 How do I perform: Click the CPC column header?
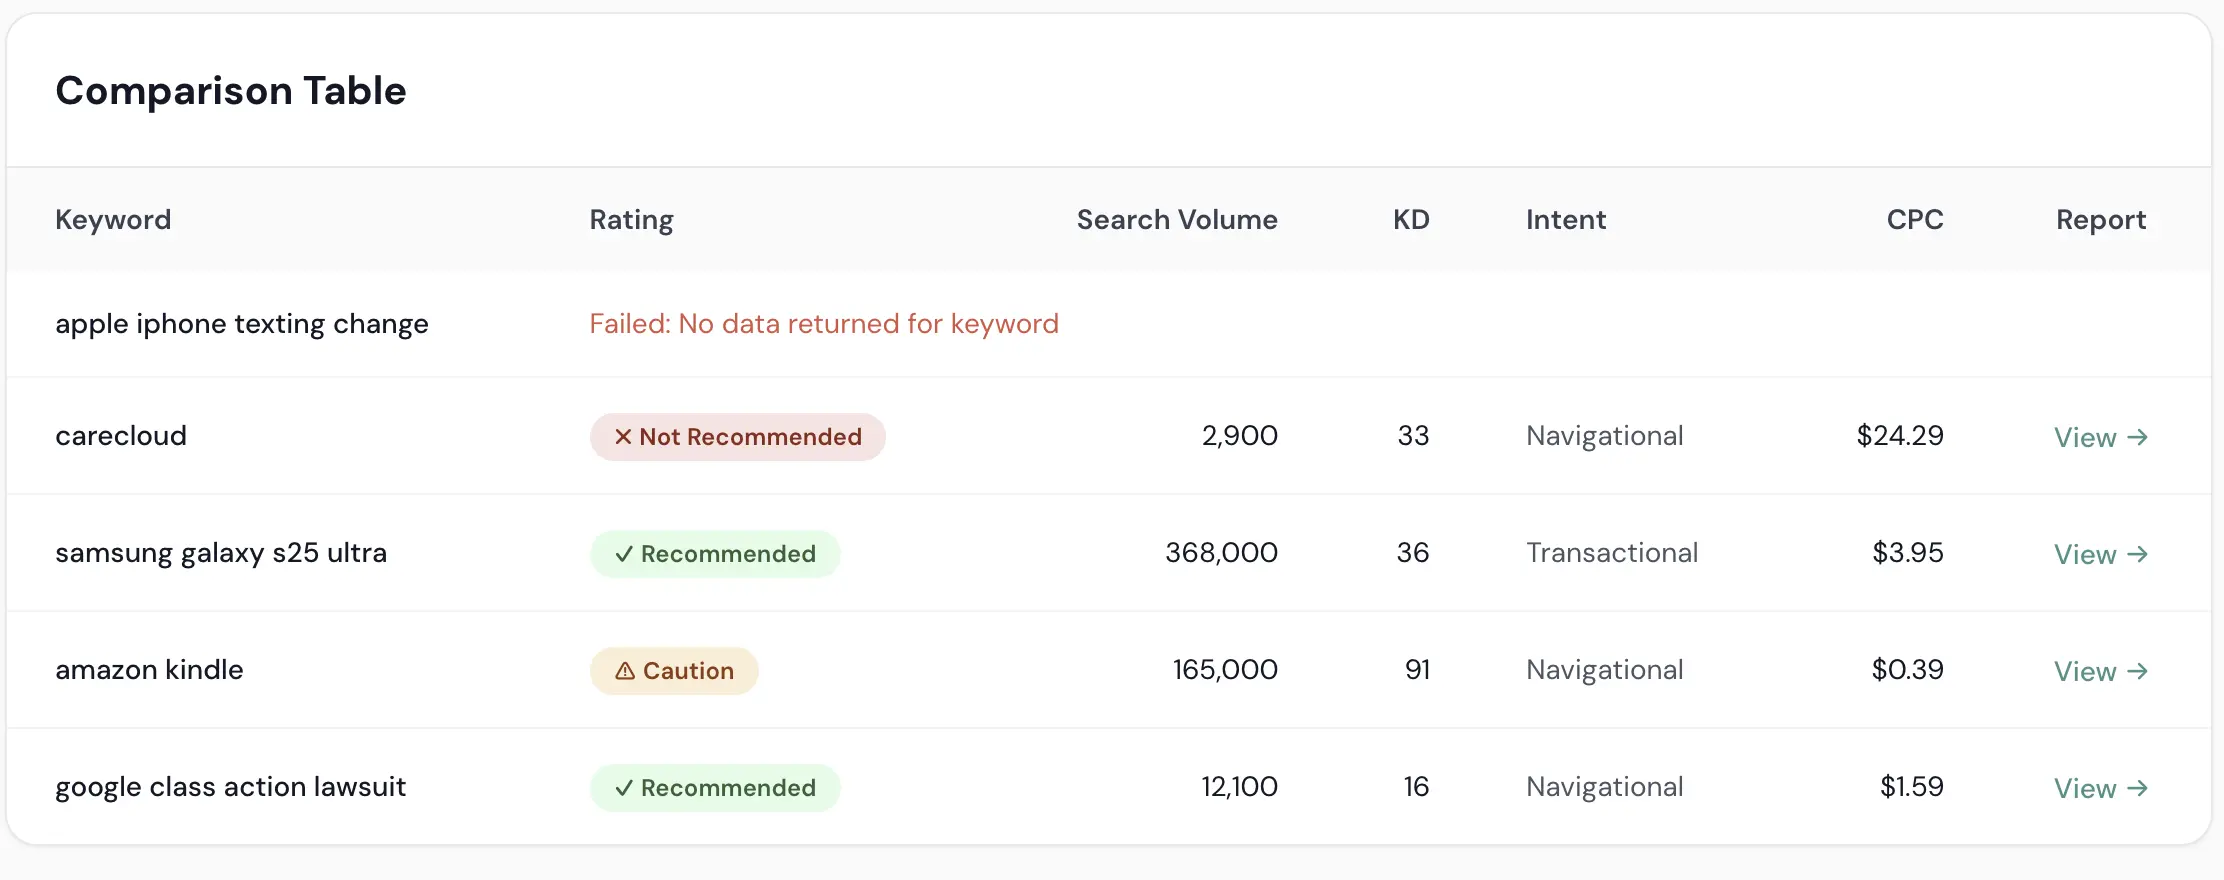click(1915, 220)
